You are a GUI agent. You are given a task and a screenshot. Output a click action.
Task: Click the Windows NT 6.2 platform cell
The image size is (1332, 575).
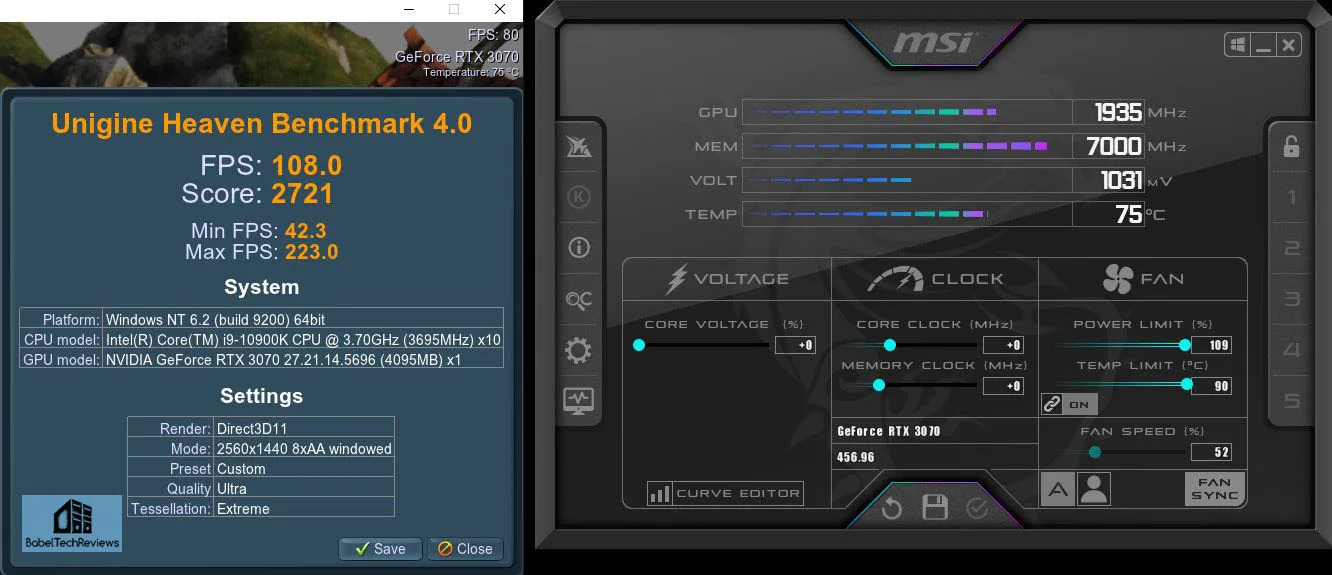click(303, 320)
